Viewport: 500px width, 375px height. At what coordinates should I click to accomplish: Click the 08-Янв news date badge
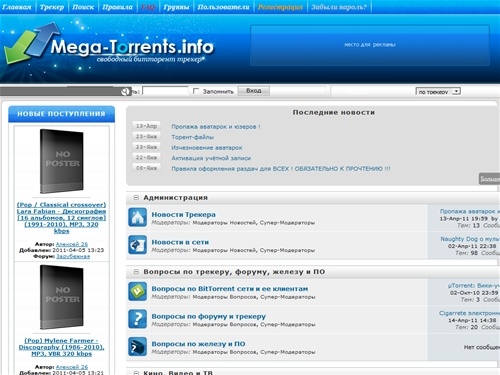146,168
